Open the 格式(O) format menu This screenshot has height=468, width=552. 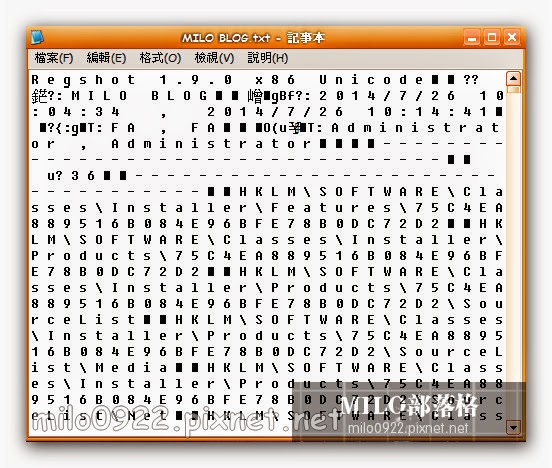(x=161, y=58)
